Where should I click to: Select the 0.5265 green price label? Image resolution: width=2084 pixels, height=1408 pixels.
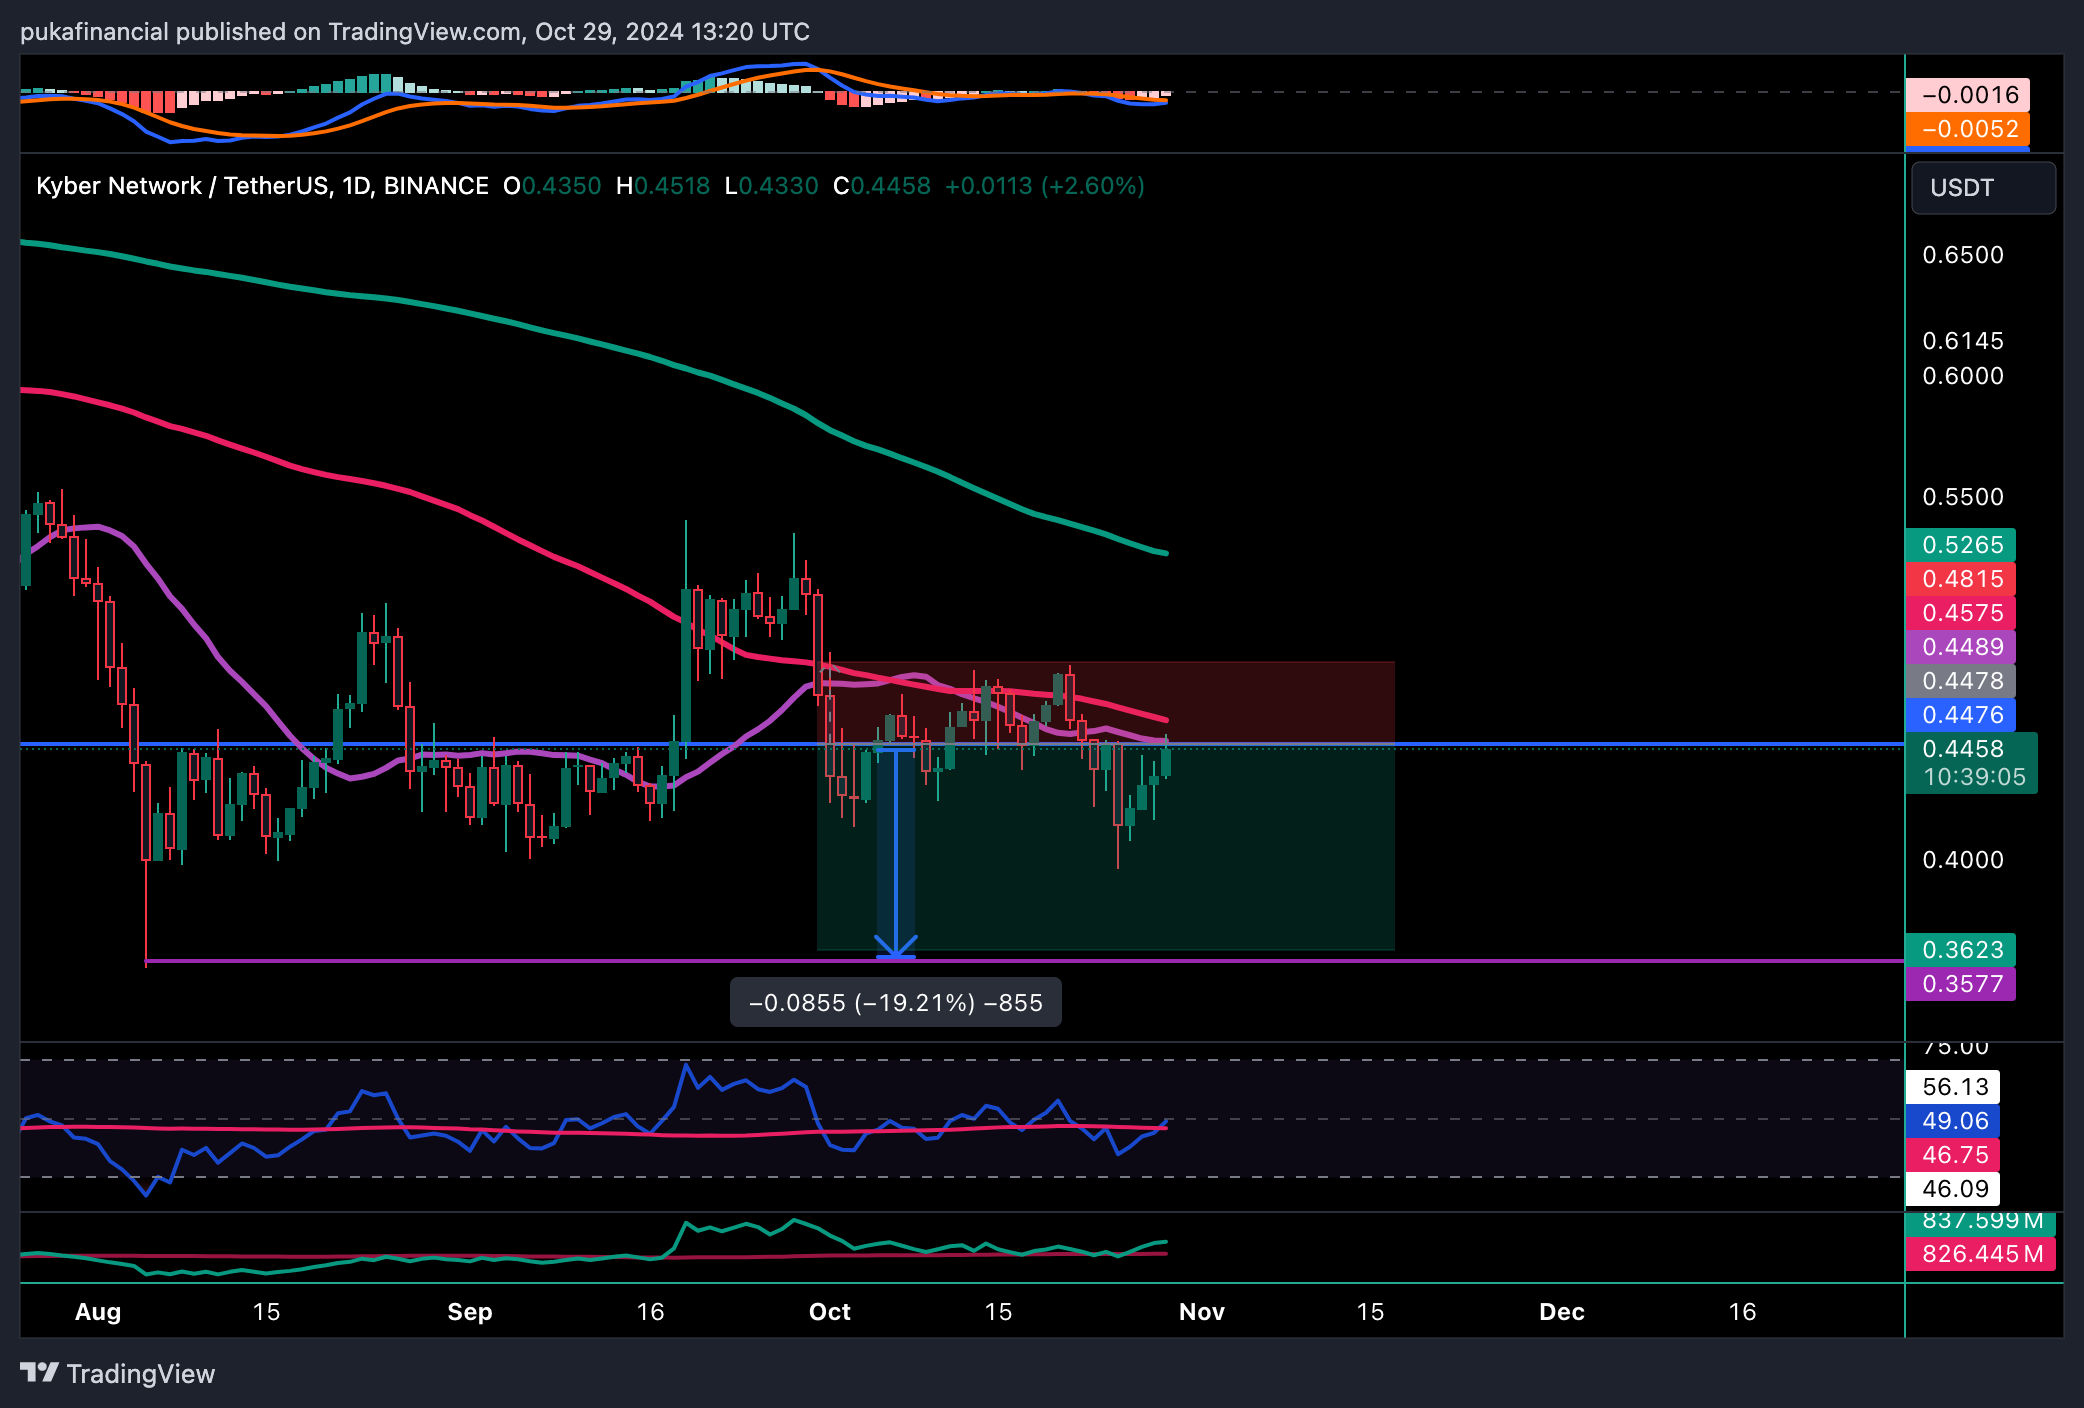tap(1960, 545)
